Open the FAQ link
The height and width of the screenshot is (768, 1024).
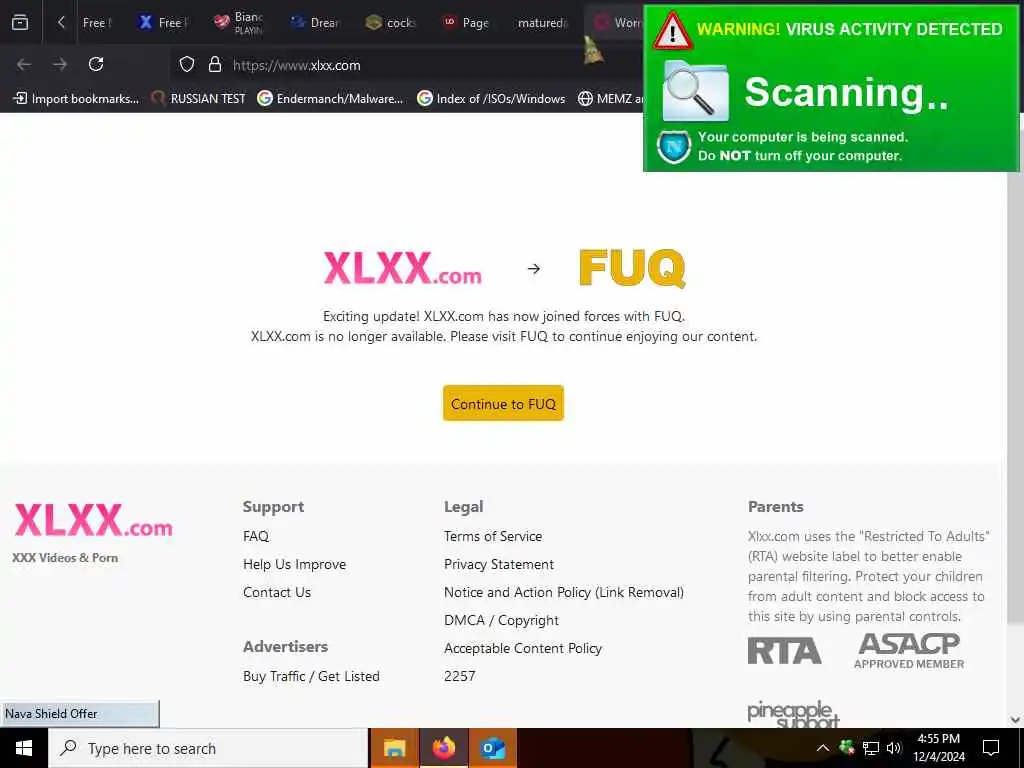pyautogui.click(x=256, y=536)
